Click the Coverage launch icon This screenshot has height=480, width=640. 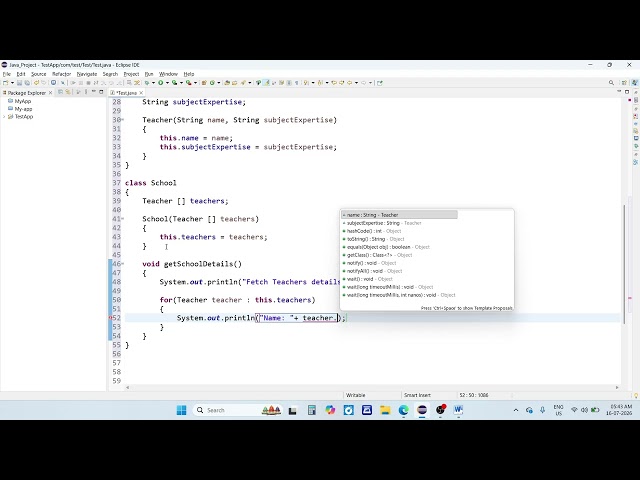point(176,83)
